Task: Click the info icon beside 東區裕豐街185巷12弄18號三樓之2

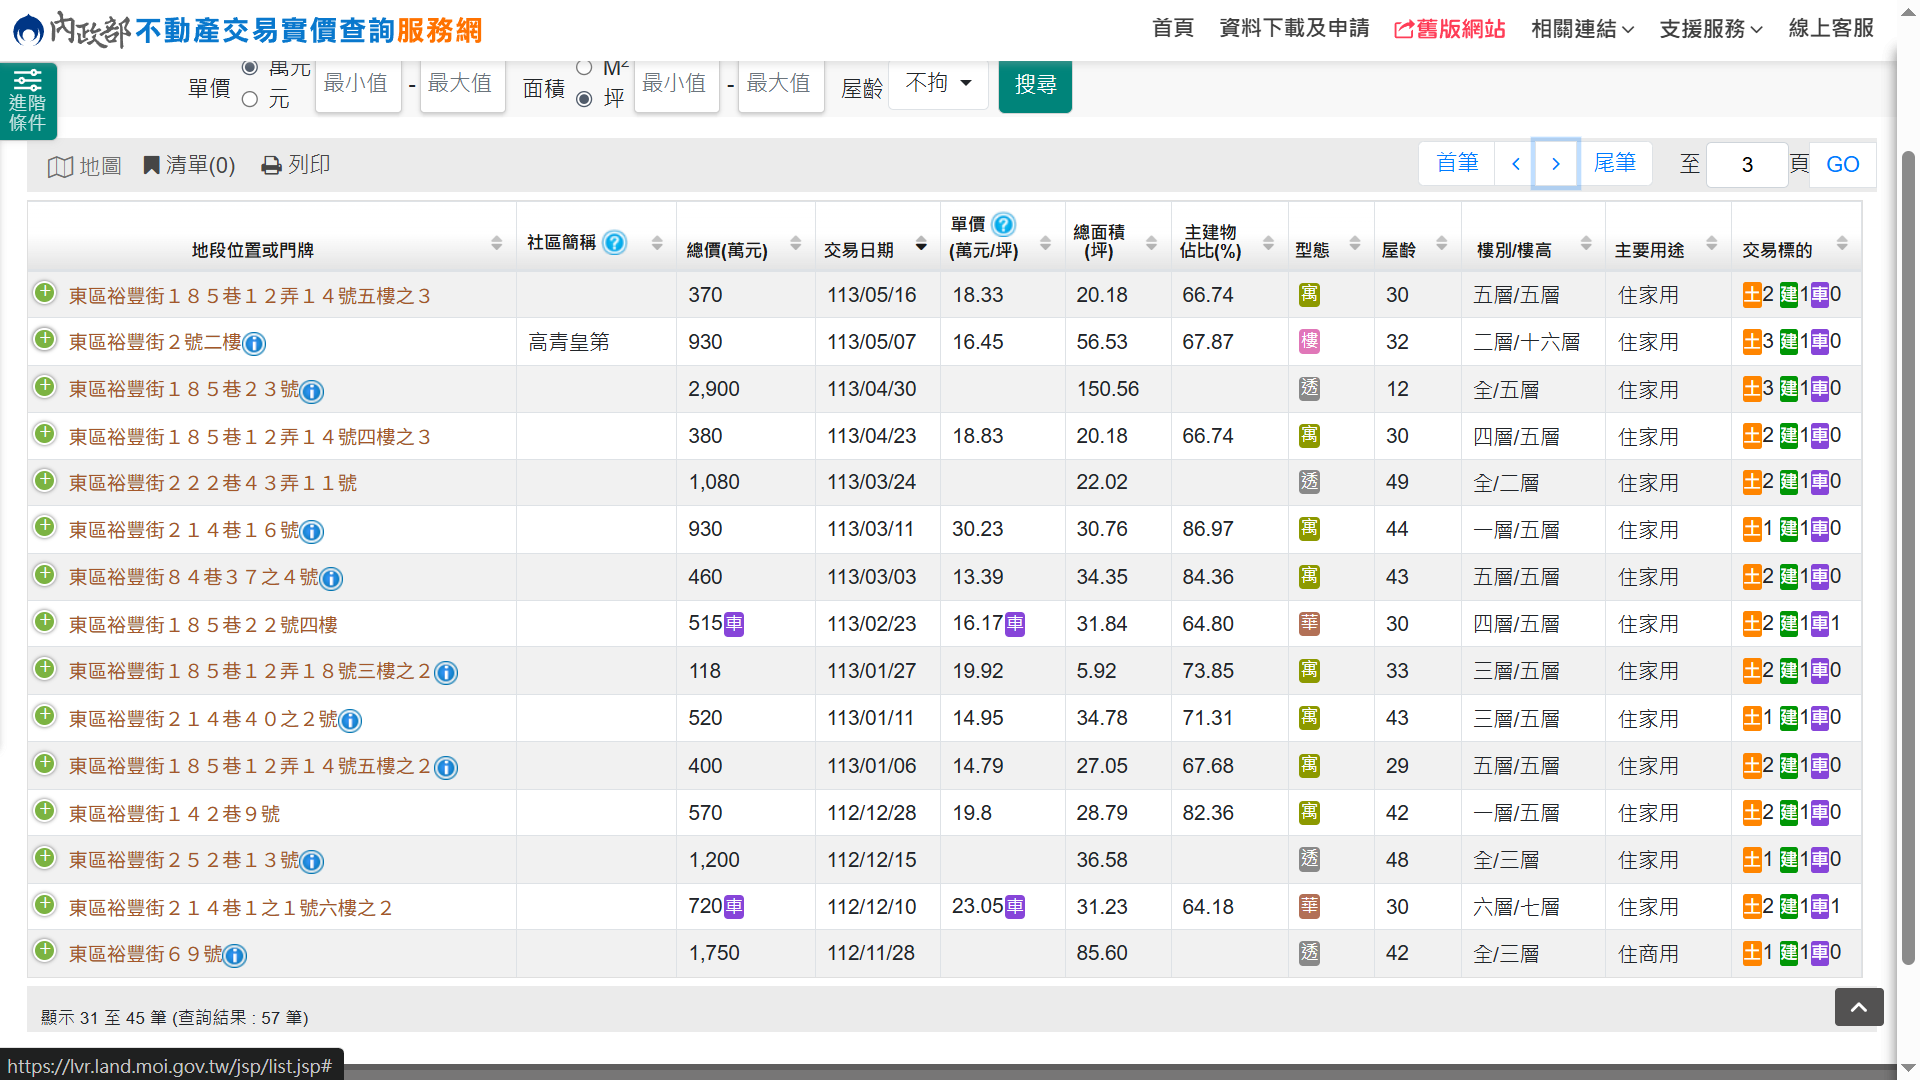Action: click(446, 673)
